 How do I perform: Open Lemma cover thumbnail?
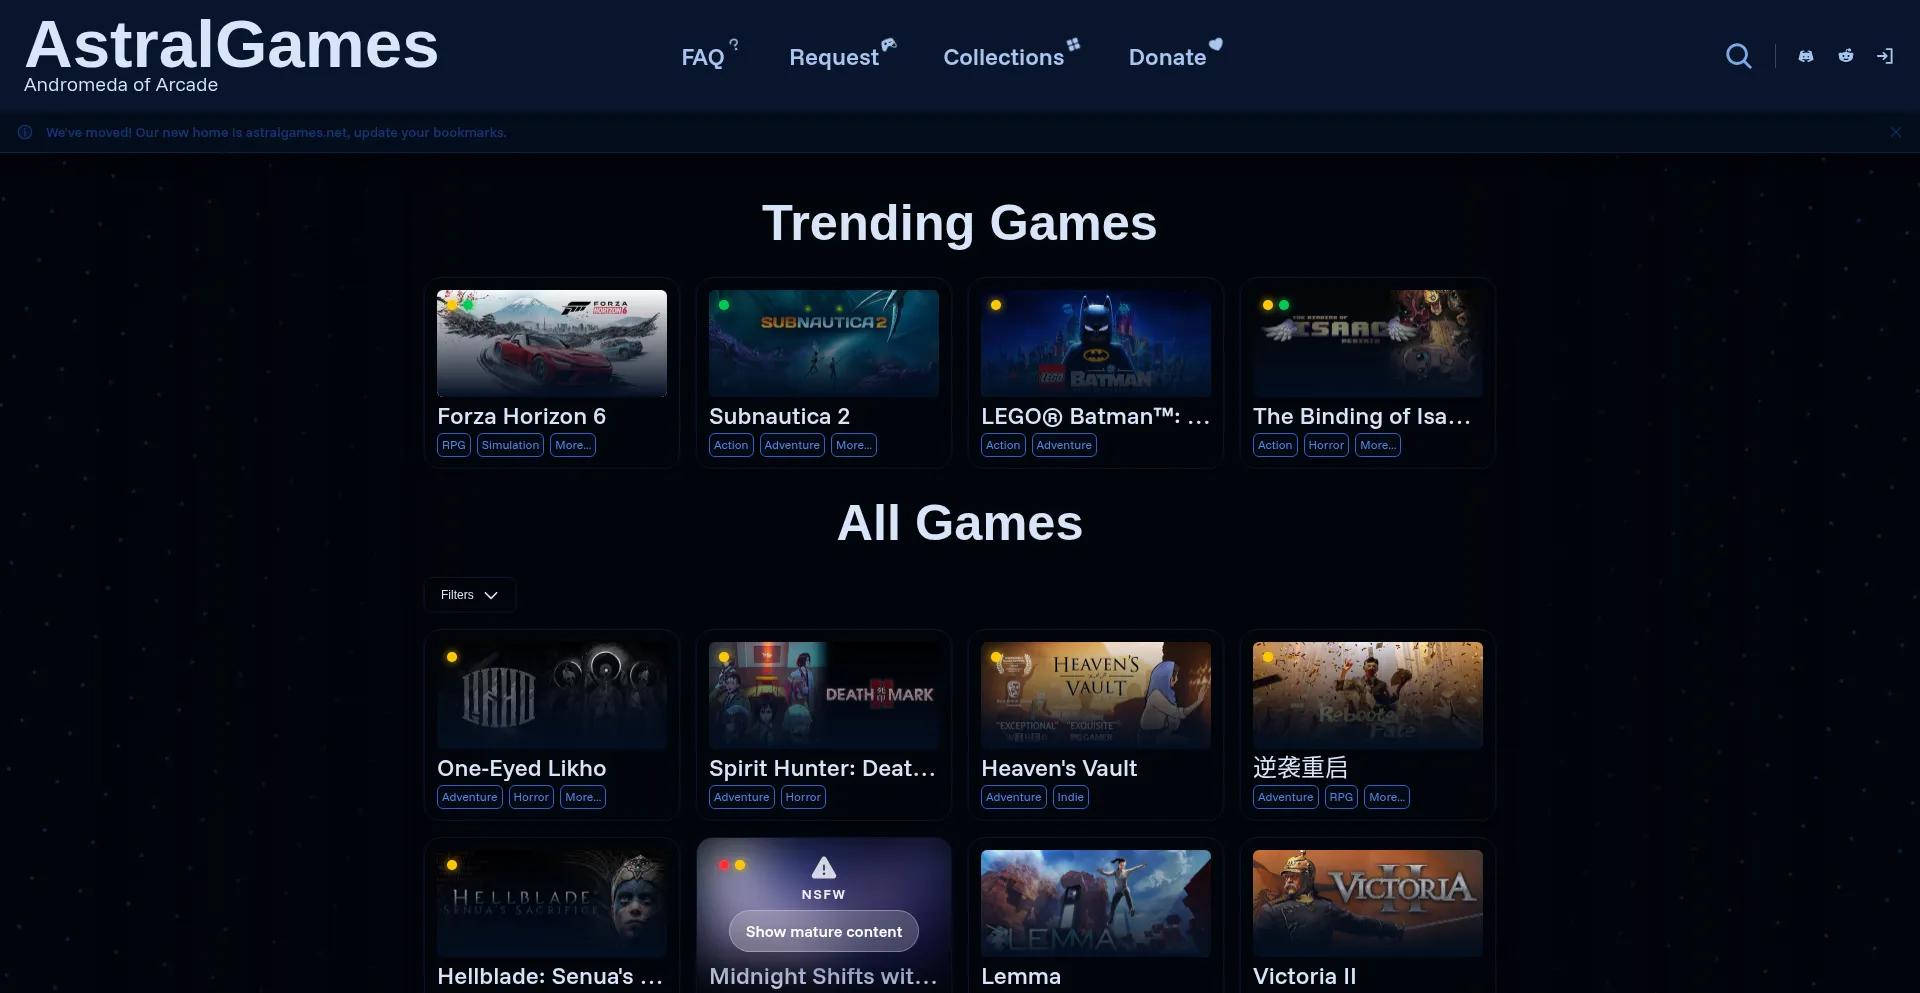tap(1096, 903)
